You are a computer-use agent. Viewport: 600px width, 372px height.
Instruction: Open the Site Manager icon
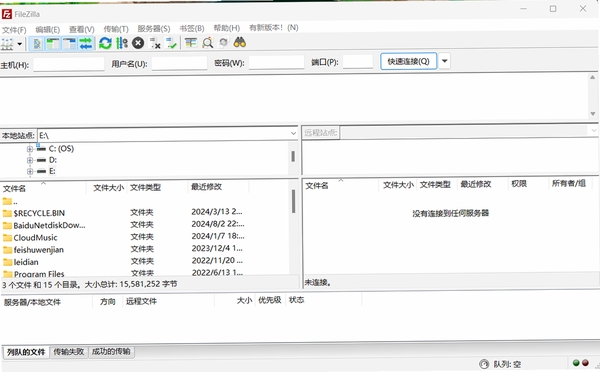tap(7, 44)
